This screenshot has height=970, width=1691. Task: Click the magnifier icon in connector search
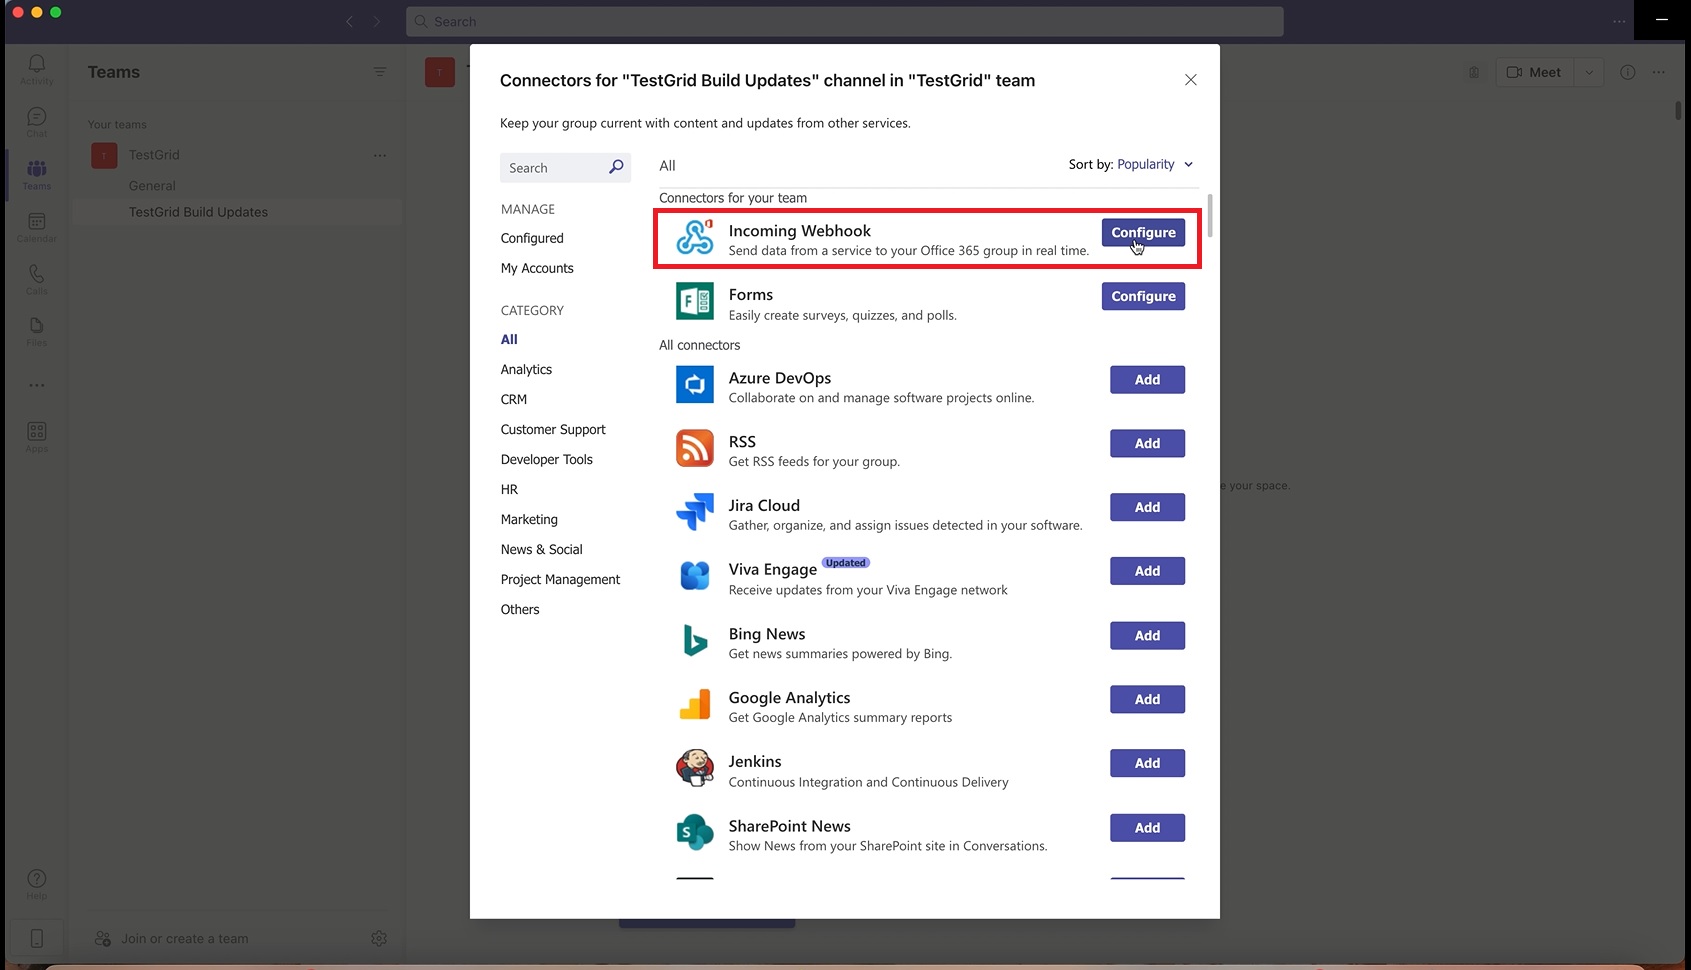point(616,167)
